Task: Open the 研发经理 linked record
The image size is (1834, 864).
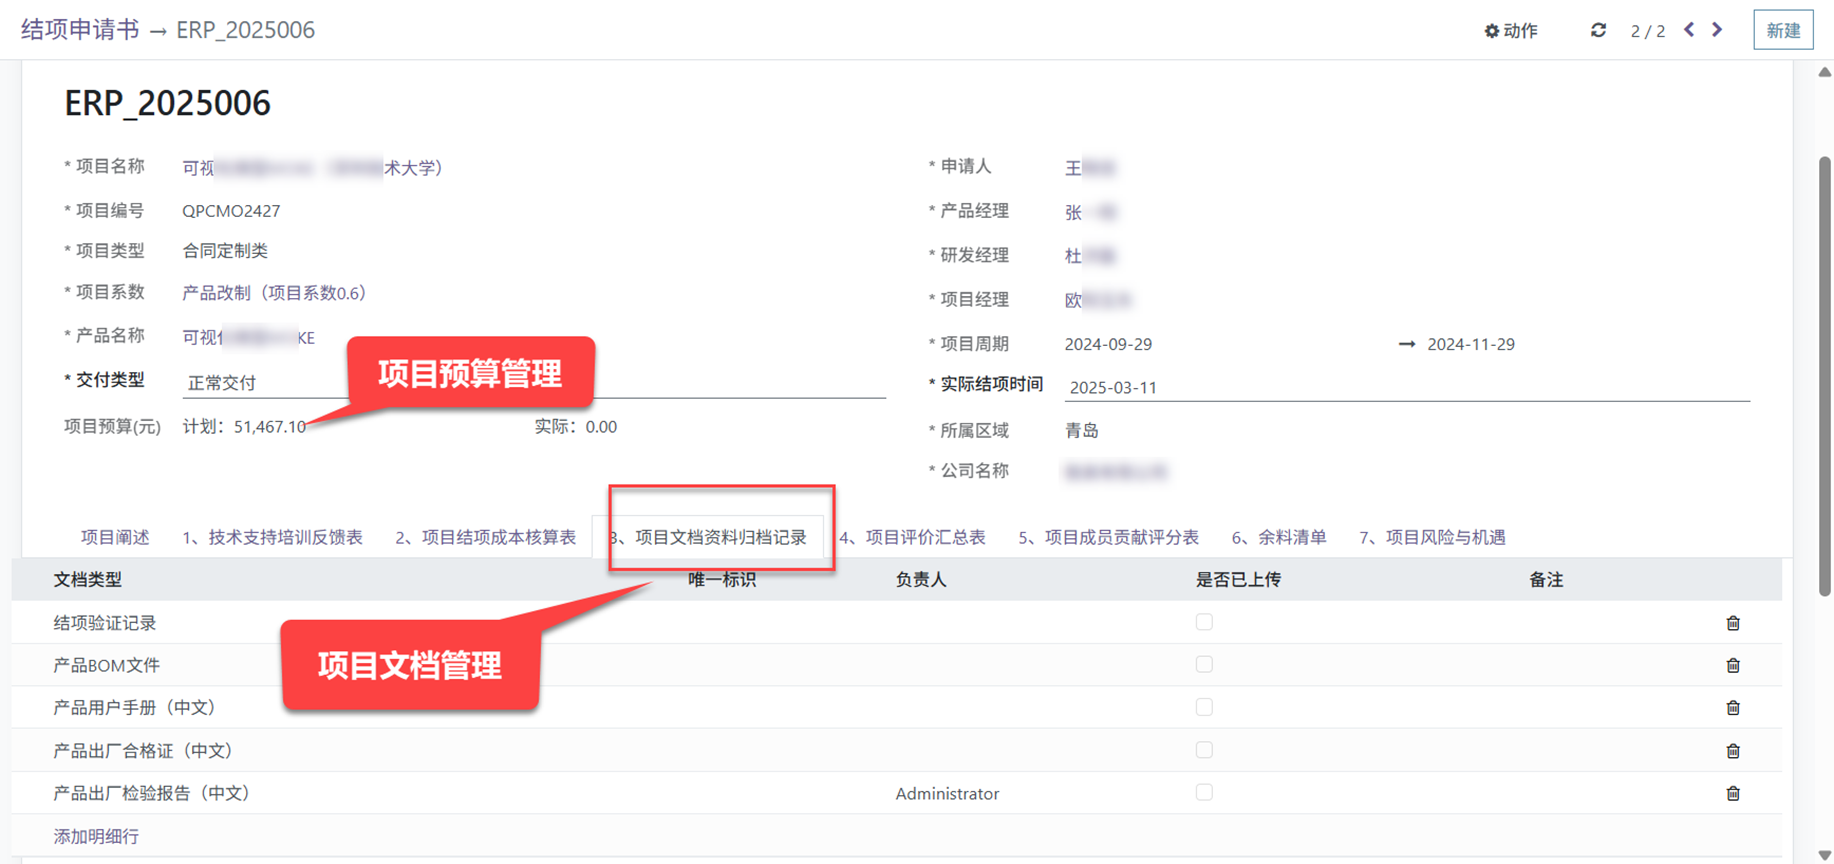Action: tap(1090, 256)
